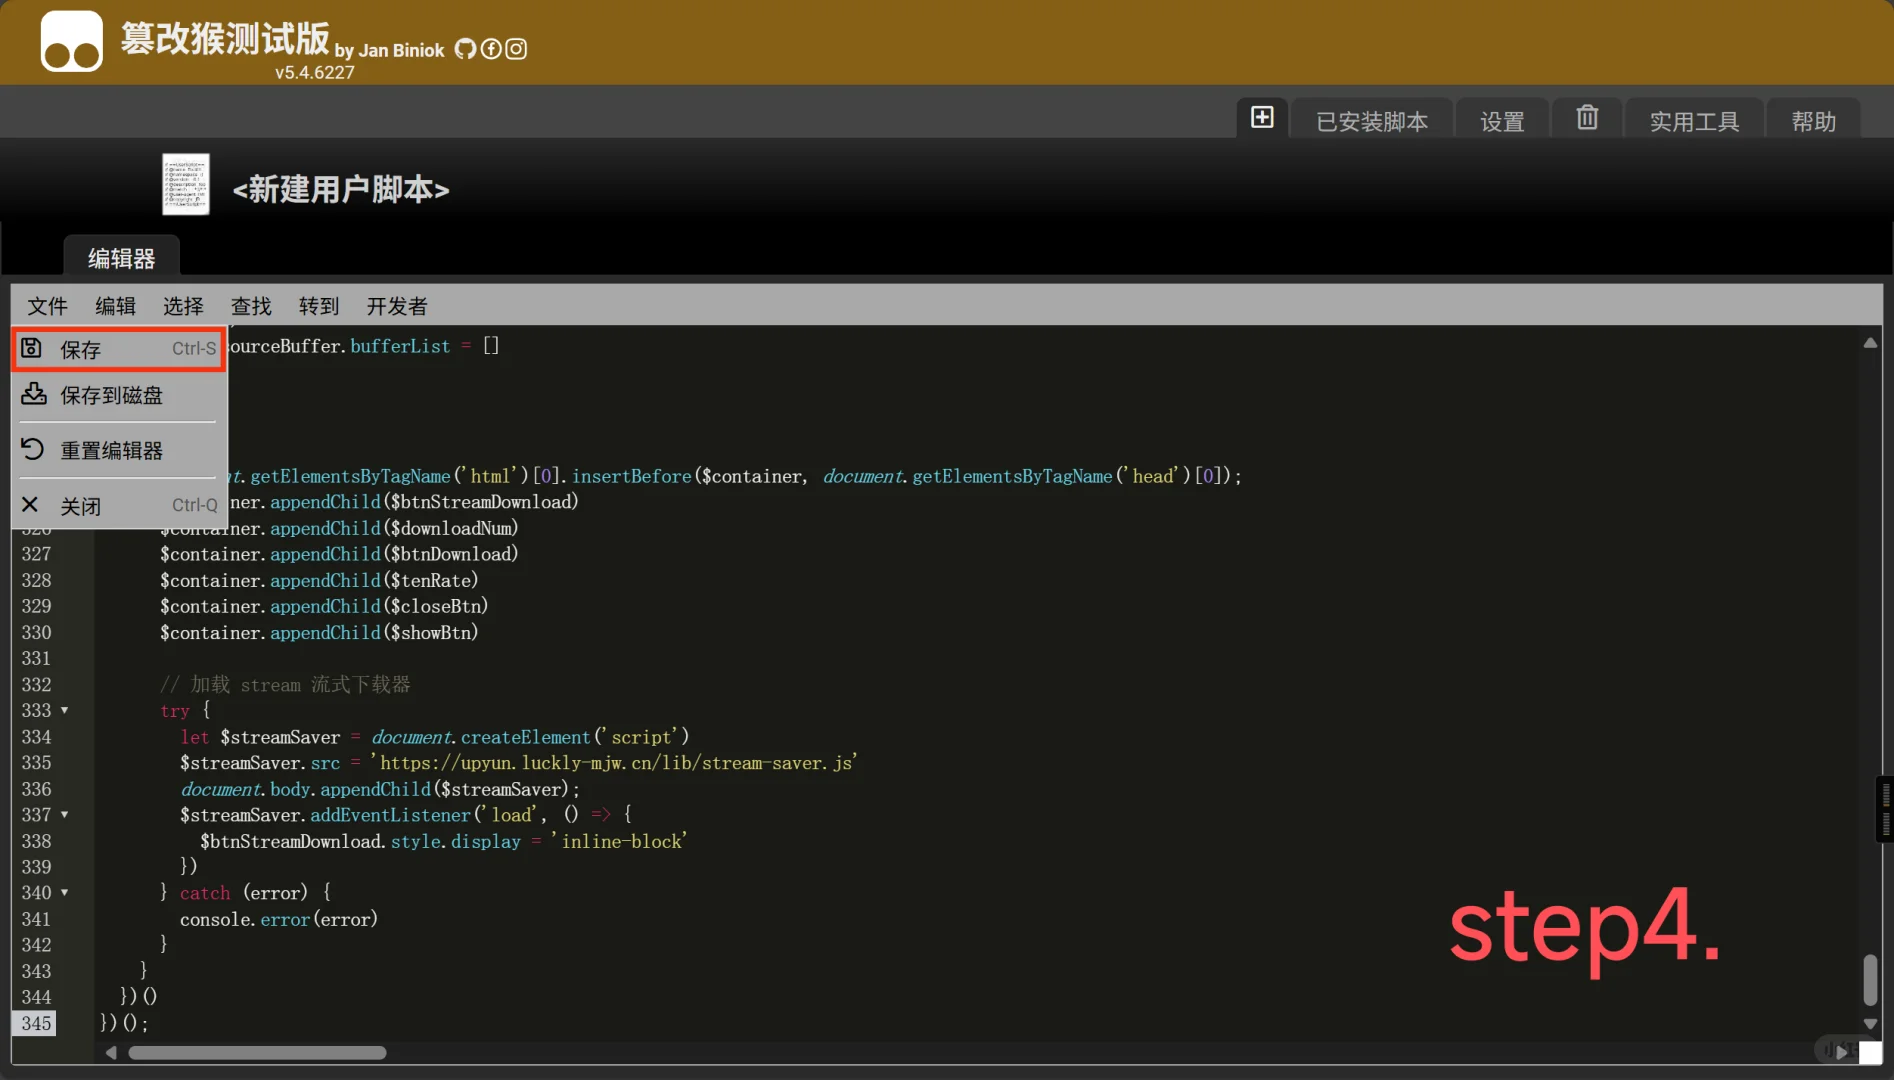The width and height of the screenshot is (1894, 1080).
Task: Open the Facebook icon link
Action: tap(491, 49)
